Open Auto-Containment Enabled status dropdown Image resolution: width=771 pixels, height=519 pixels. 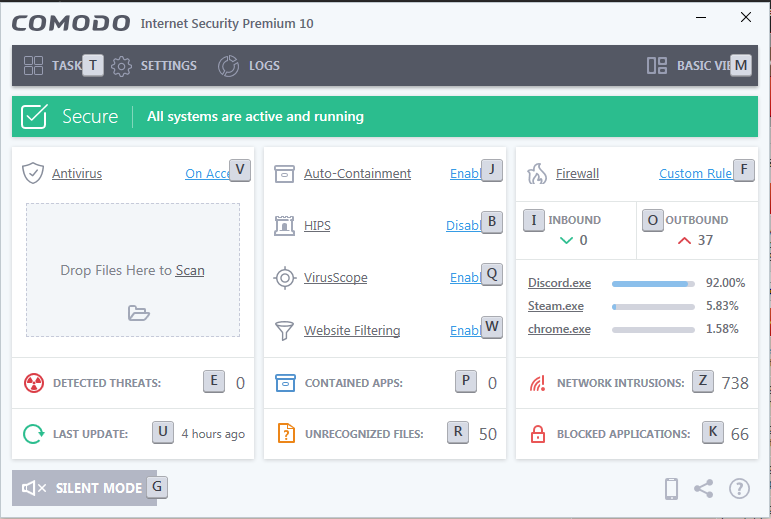[465, 173]
